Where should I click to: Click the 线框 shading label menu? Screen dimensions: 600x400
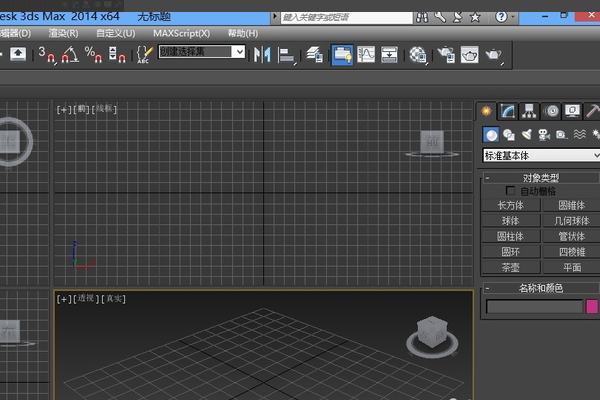pos(104,109)
